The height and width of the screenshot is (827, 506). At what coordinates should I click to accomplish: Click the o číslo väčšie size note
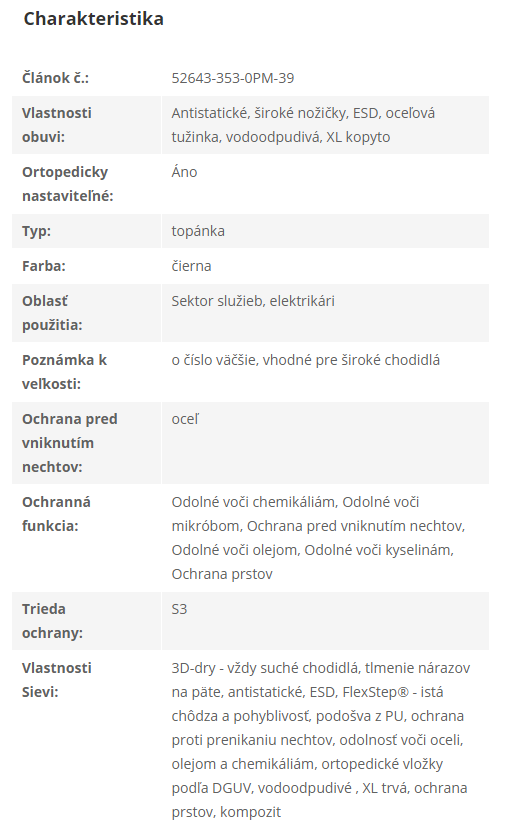pyautogui.click(x=305, y=360)
